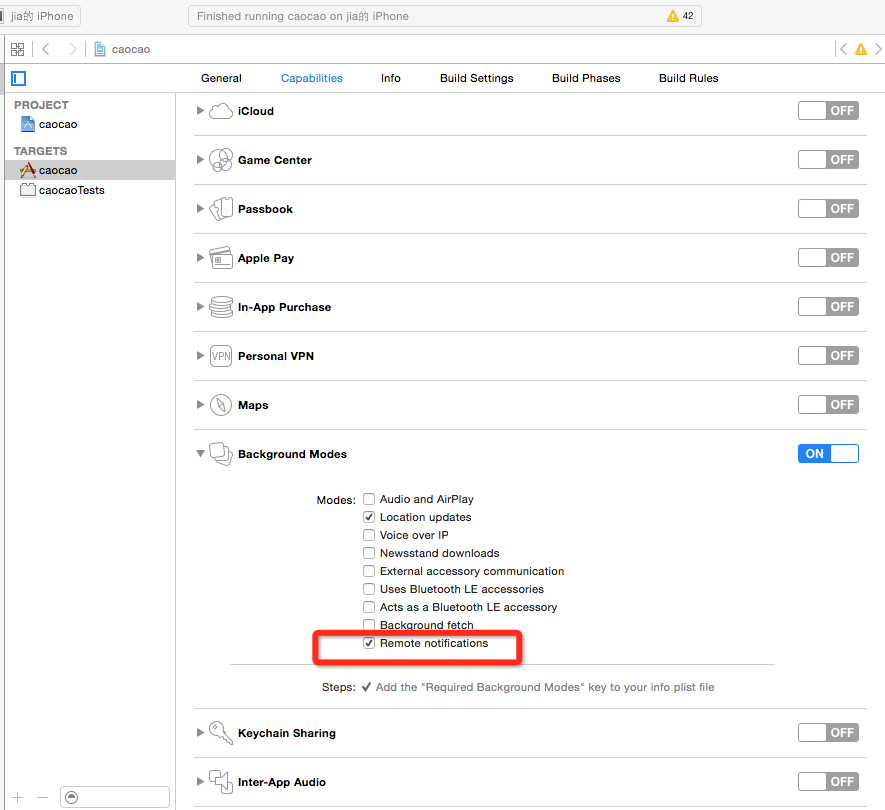Viewport: 885px width, 810px height.
Task: Check Audio and AirPlay mode
Action: pyautogui.click(x=369, y=499)
